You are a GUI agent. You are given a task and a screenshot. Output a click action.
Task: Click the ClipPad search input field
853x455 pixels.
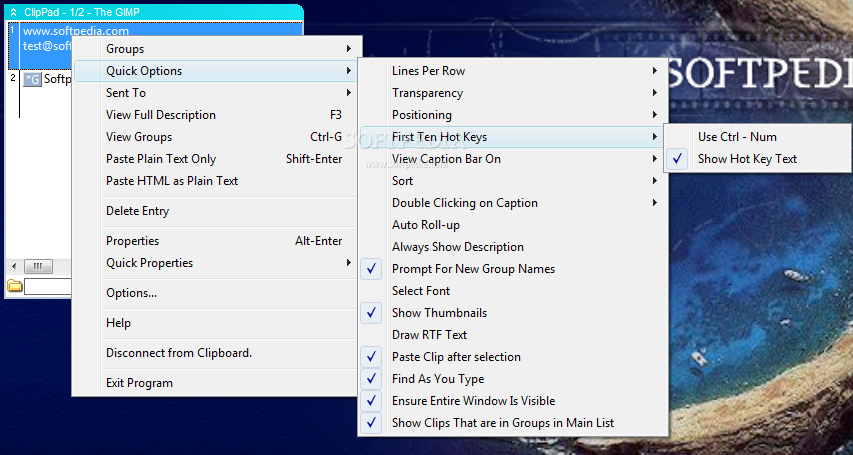tap(48, 286)
